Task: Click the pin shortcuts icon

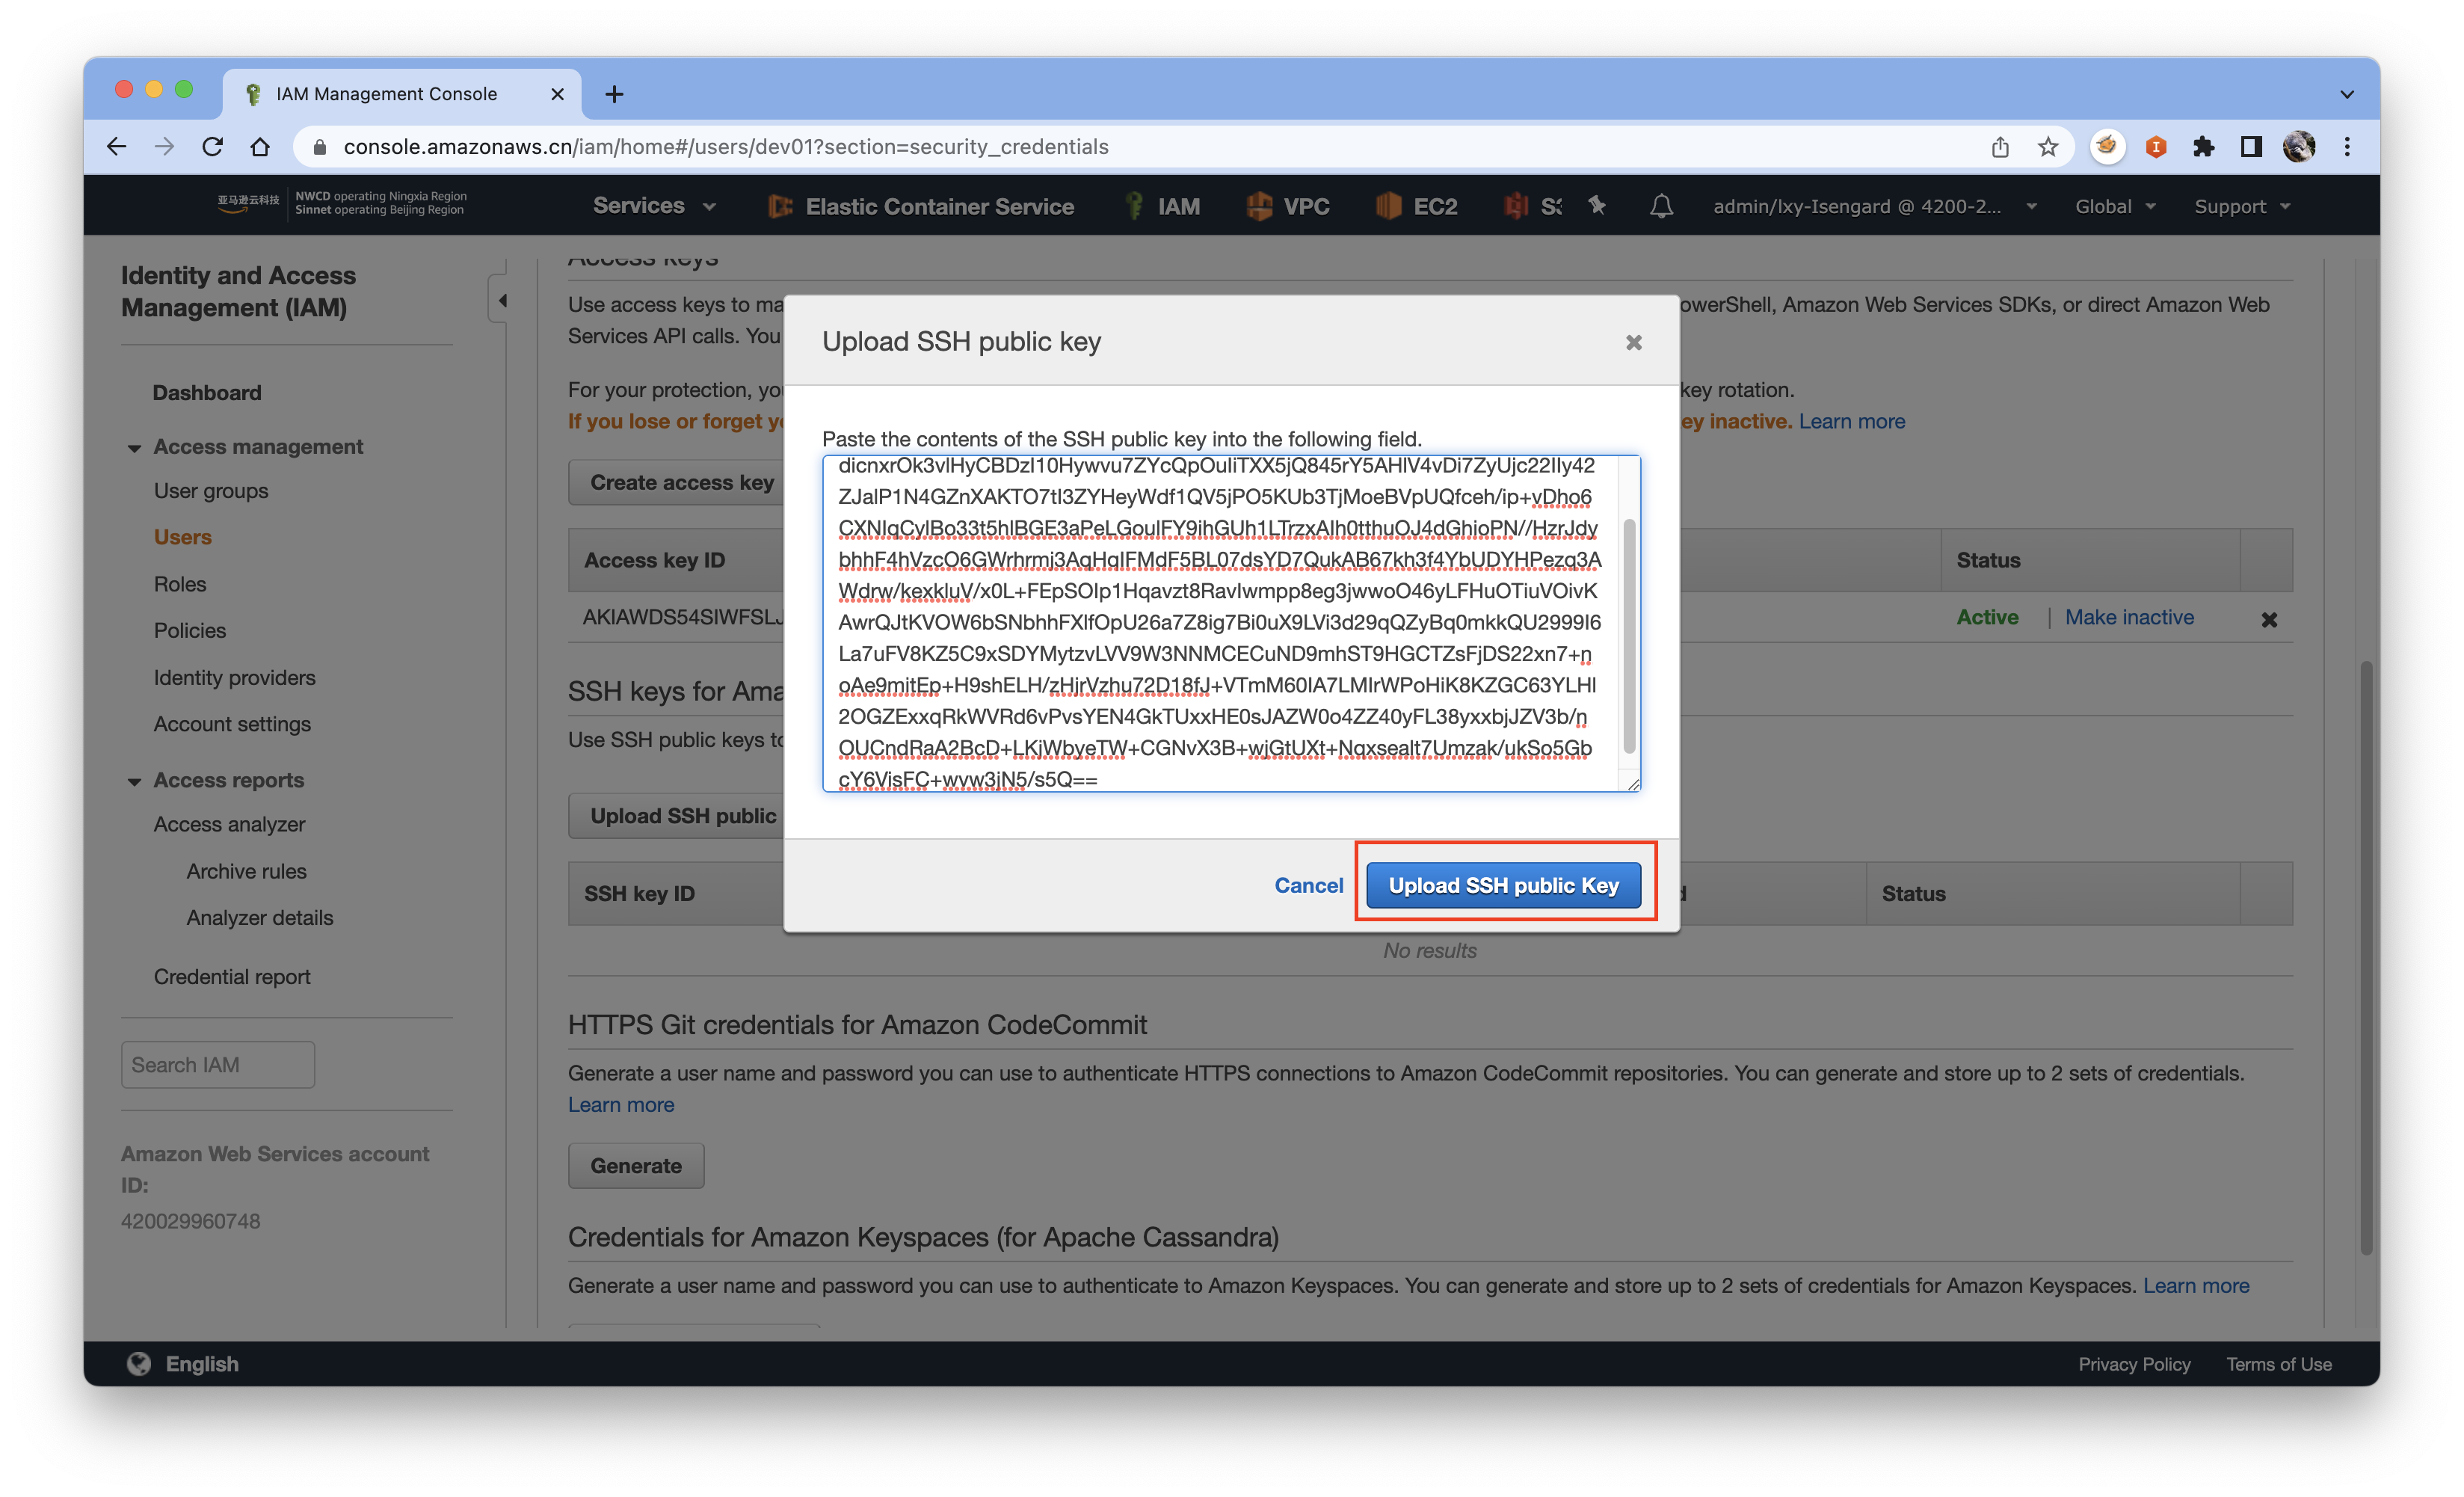Action: click(x=1597, y=205)
